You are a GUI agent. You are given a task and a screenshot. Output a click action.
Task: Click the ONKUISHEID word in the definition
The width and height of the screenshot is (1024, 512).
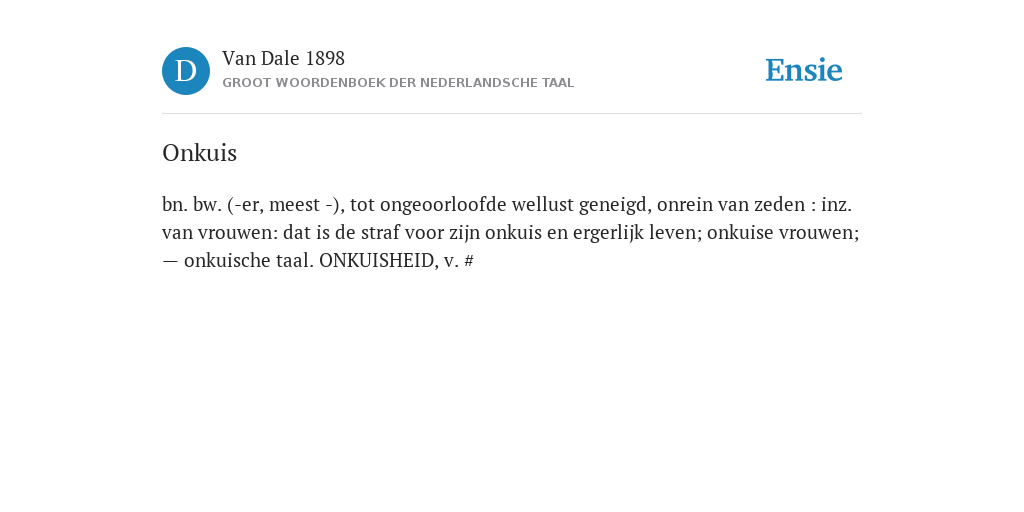pyautogui.click(x=376, y=261)
